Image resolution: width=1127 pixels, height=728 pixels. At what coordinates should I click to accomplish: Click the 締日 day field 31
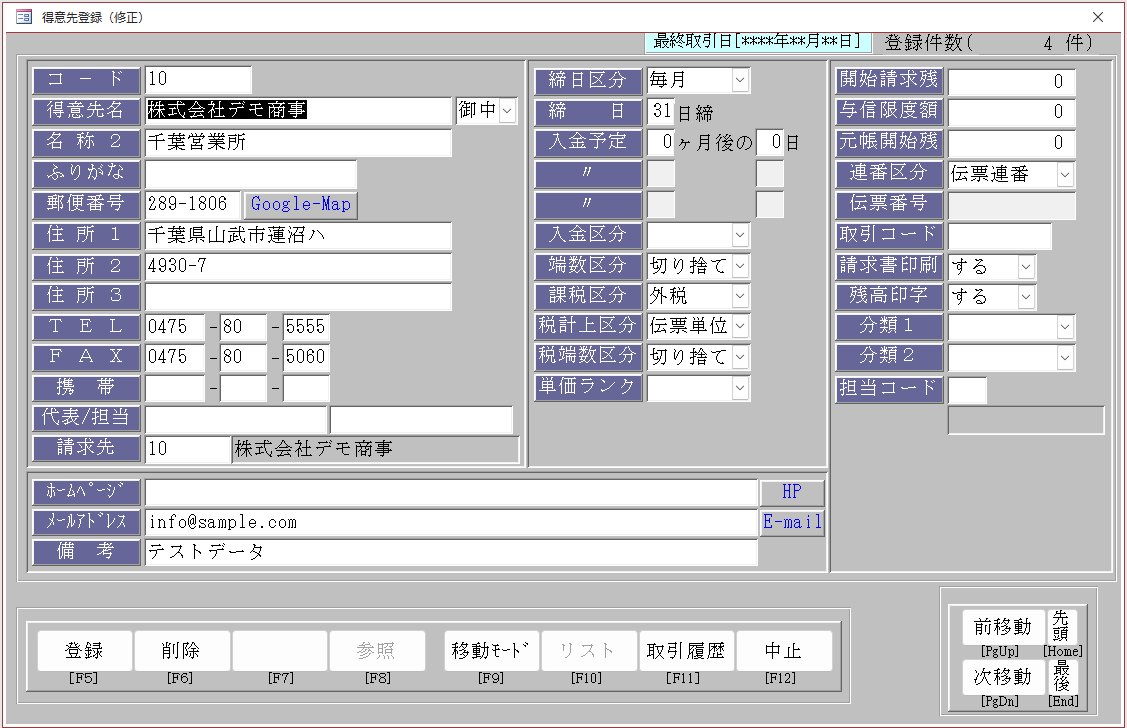tap(661, 111)
